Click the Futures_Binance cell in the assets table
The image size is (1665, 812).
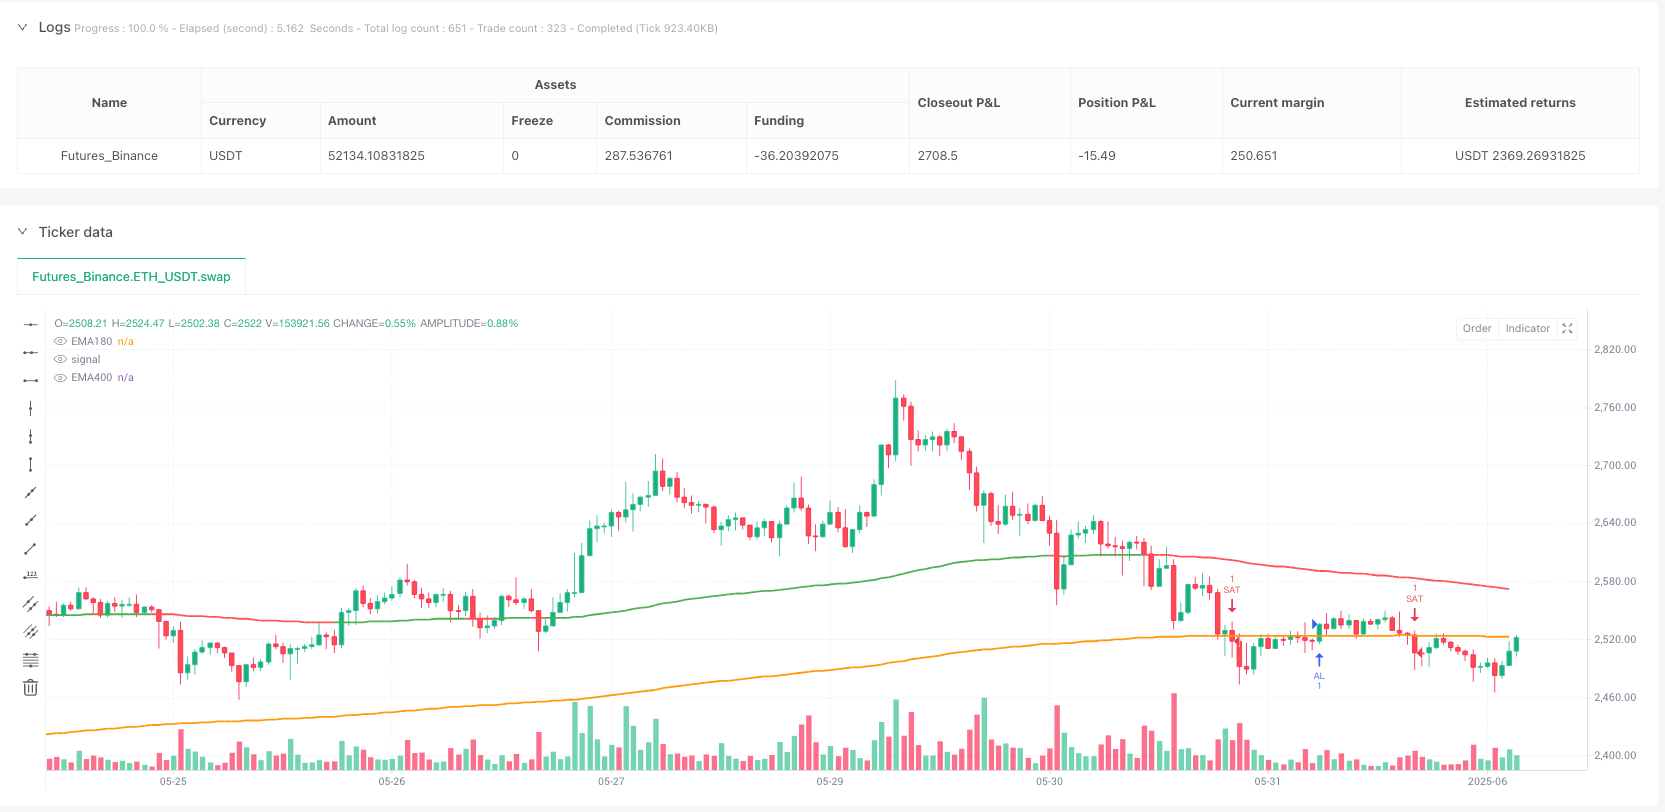click(x=109, y=156)
